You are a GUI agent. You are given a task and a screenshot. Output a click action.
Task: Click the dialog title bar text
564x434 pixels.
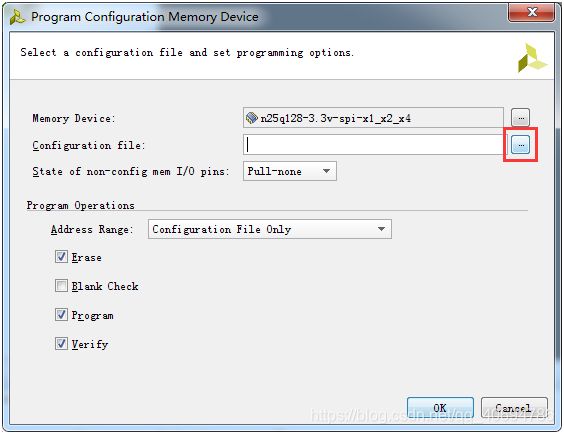[x=145, y=17]
